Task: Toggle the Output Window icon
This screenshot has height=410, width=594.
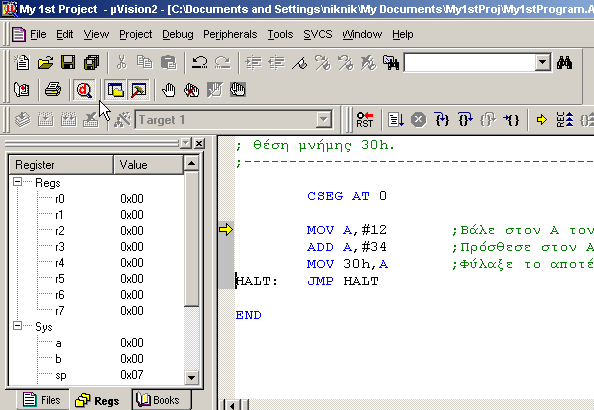Action: 139,90
